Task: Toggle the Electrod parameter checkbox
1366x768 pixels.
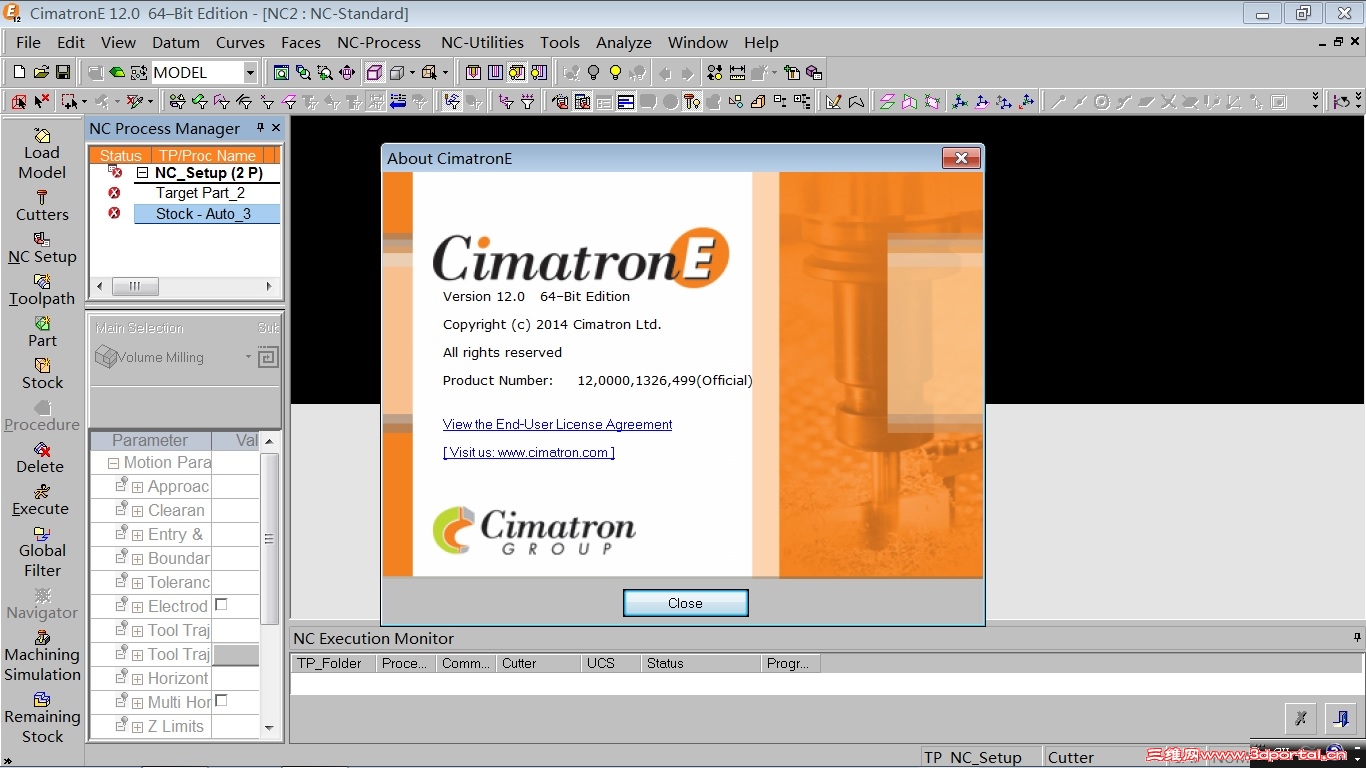Action: click(221, 605)
